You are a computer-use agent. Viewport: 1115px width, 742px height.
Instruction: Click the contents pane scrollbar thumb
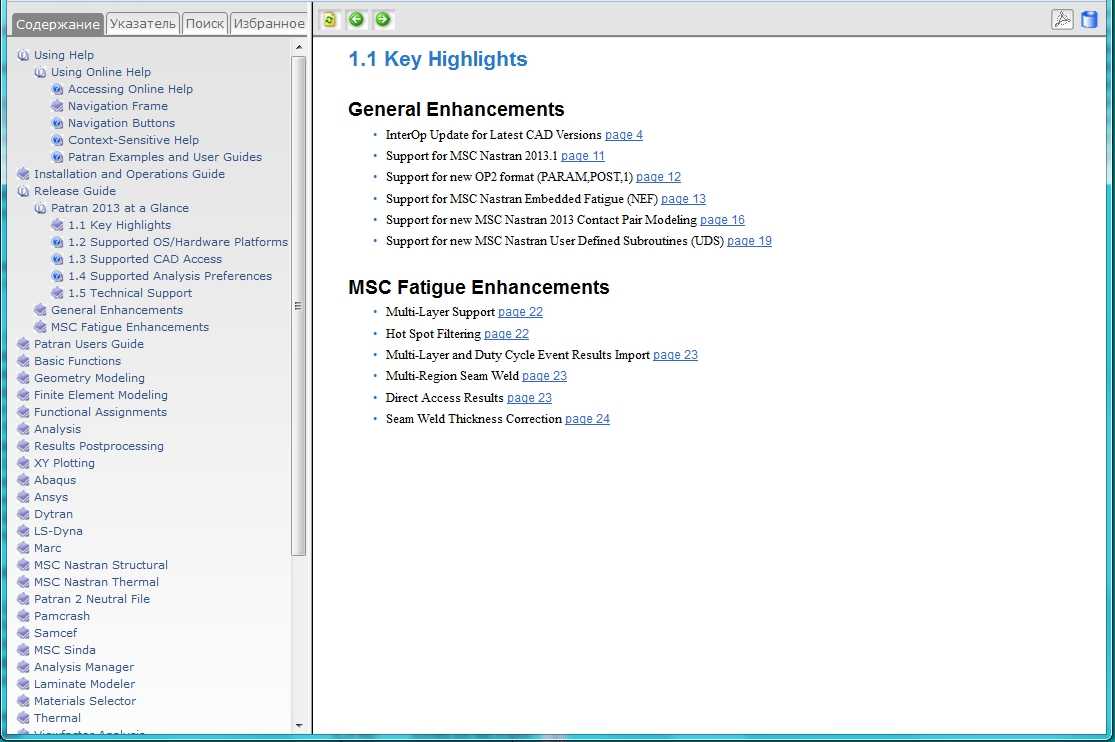tap(299, 306)
